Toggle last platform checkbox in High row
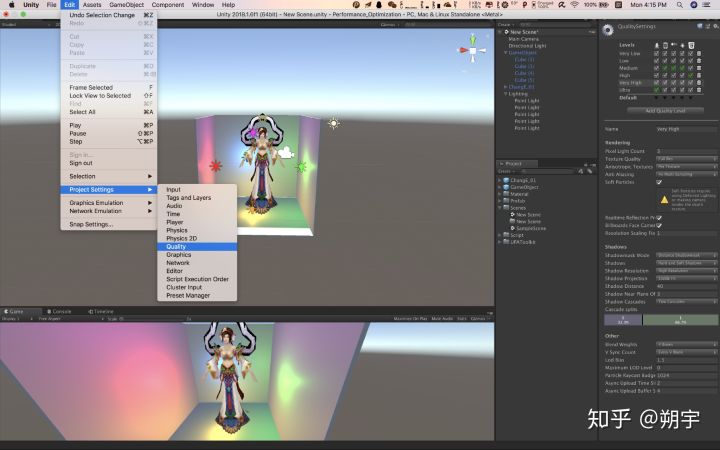 (x=691, y=75)
